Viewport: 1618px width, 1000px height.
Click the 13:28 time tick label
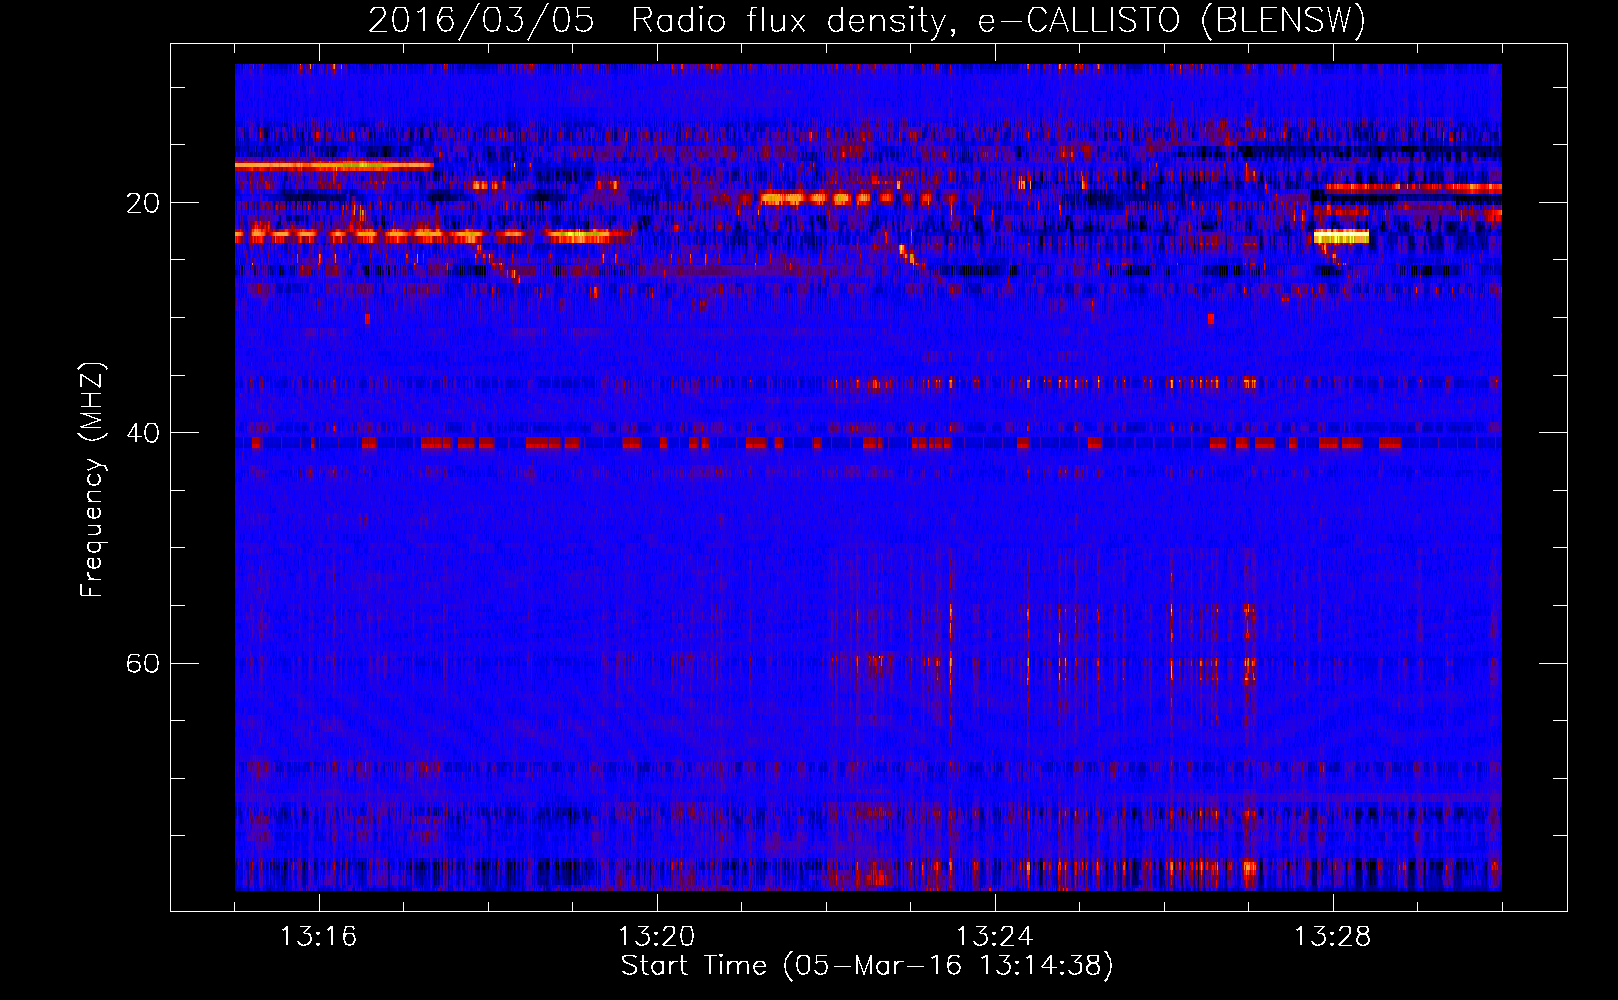pyautogui.click(x=1332, y=937)
